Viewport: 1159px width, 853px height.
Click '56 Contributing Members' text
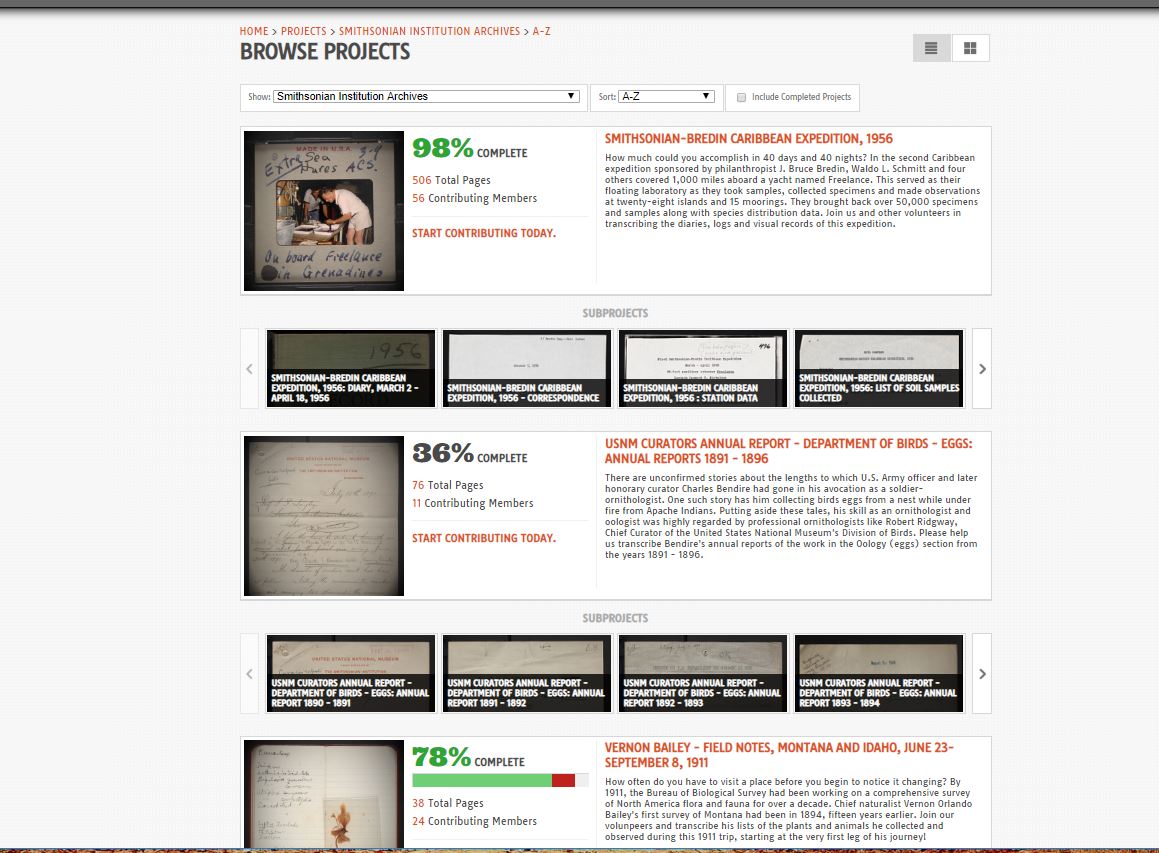tap(475, 198)
